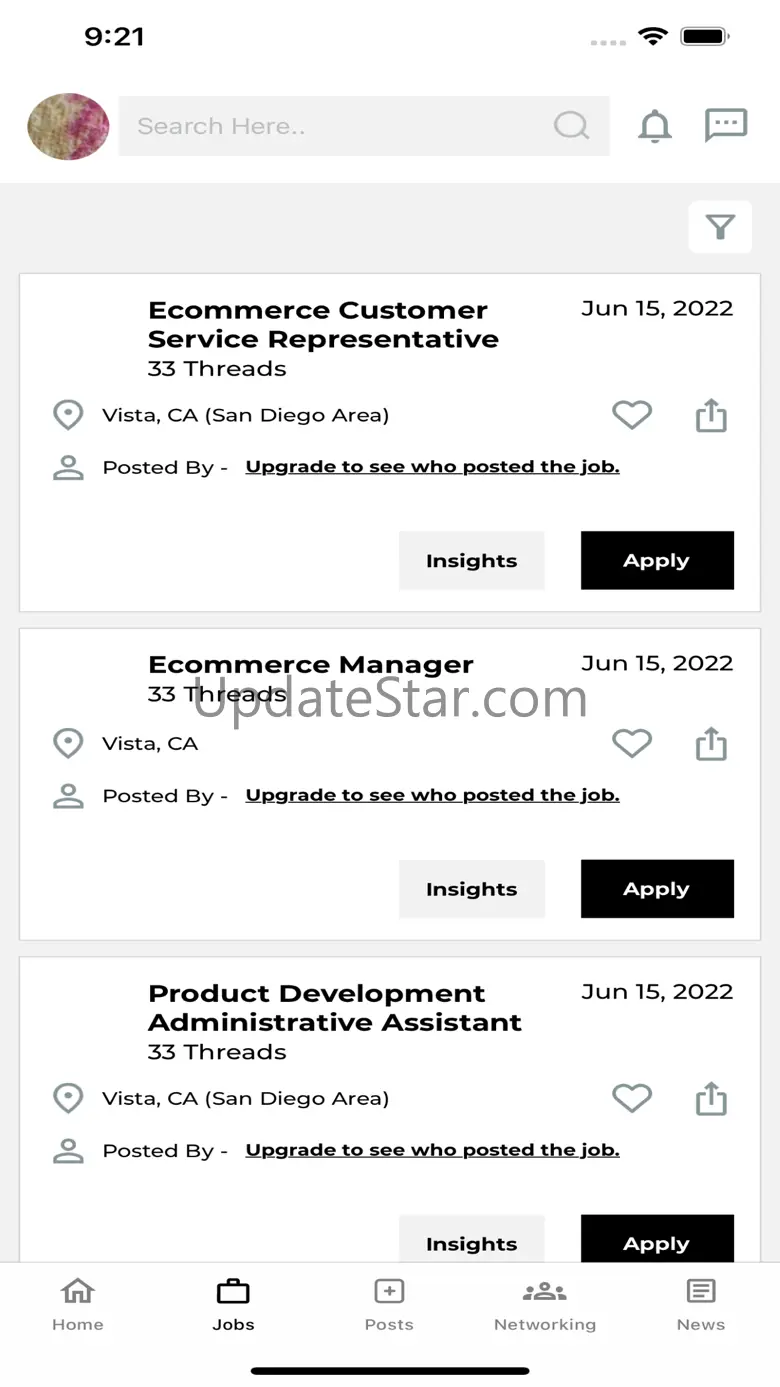Apply to Ecommerce Customer Service Representative job
Viewport: 780px width, 1387px height.
[x=657, y=561]
